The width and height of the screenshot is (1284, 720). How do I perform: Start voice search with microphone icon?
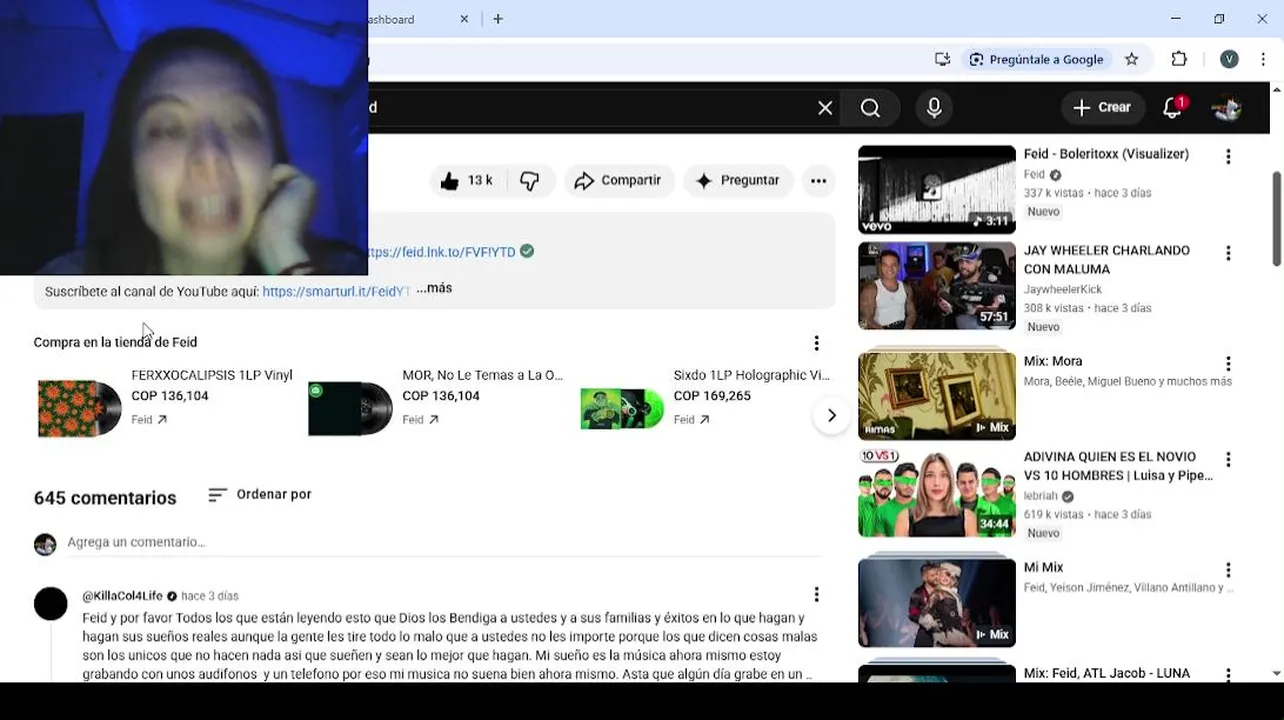tap(934, 108)
